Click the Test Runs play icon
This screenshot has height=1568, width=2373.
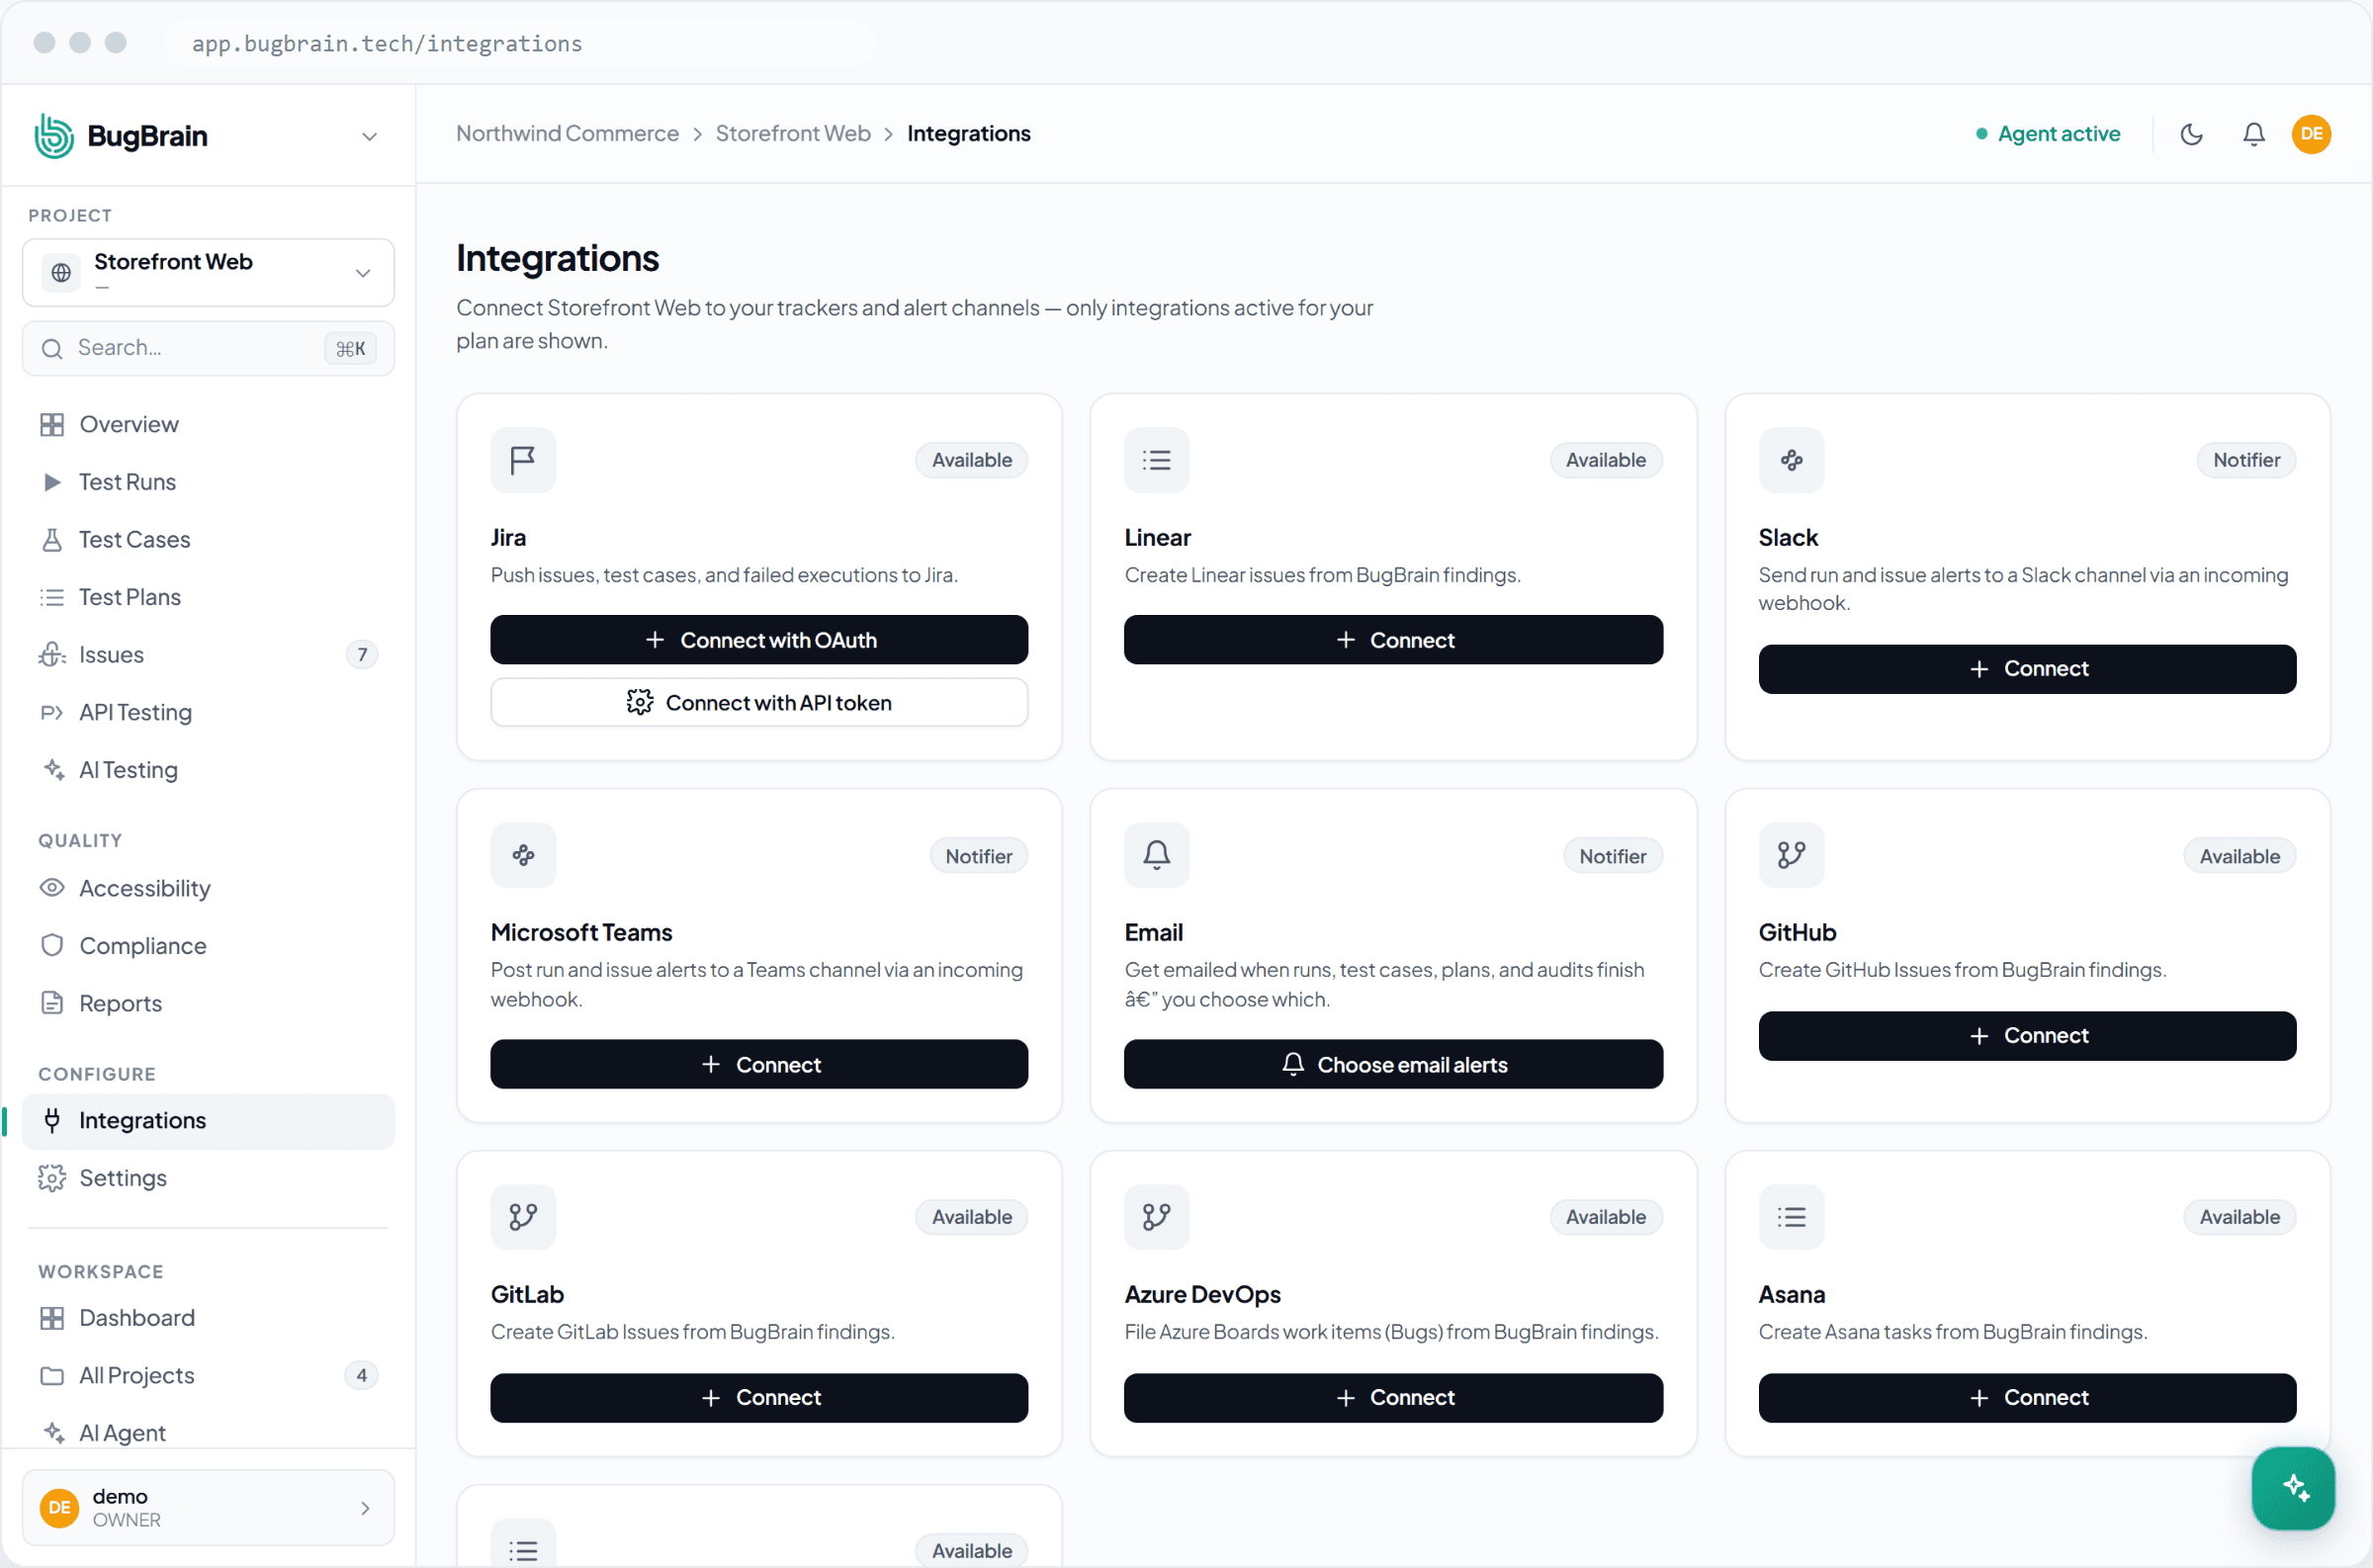click(52, 482)
